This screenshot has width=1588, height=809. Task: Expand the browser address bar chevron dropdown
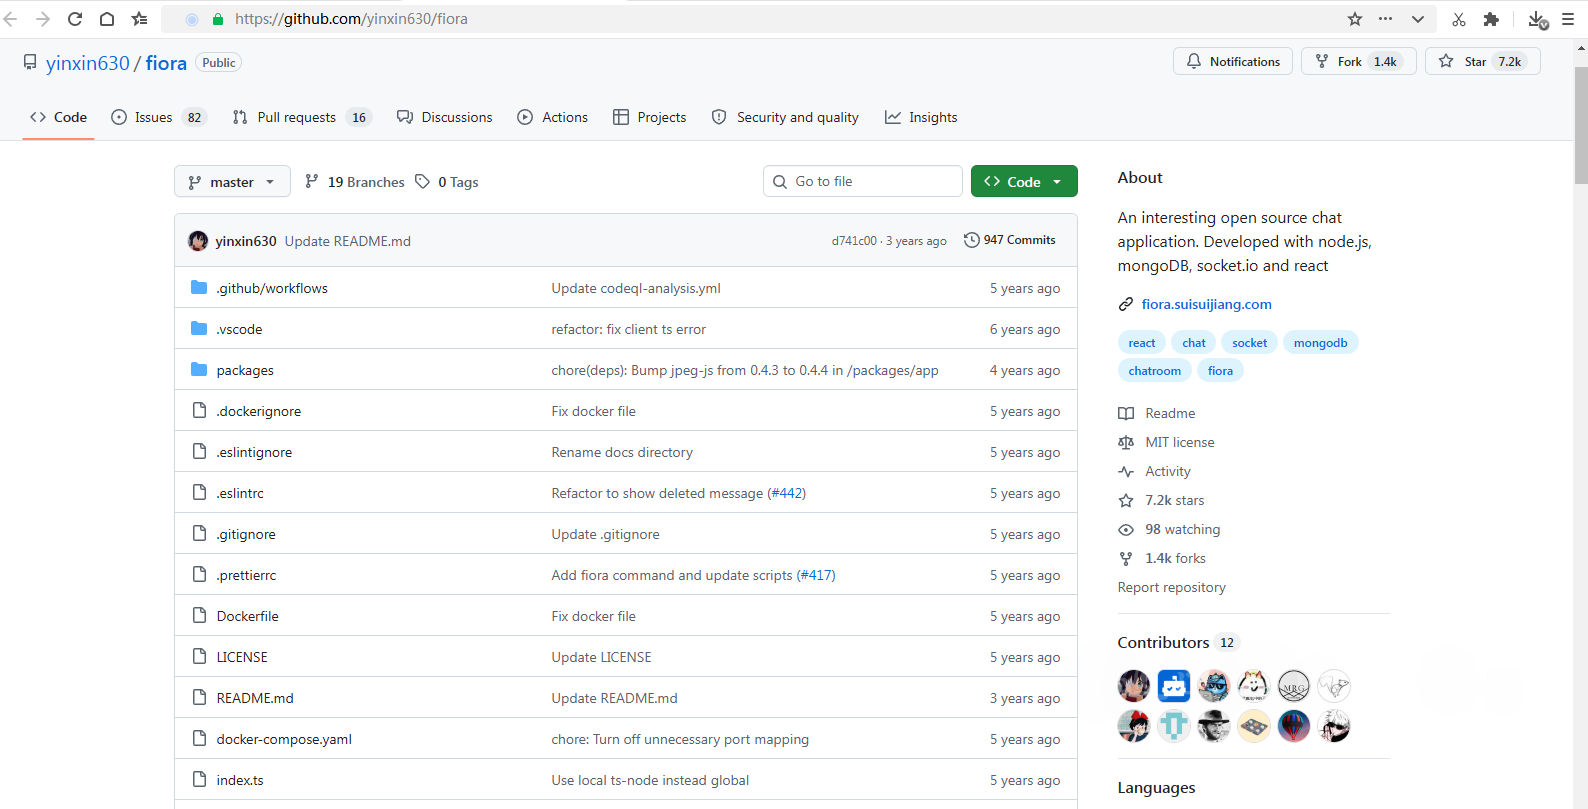(x=1418, y=19)
